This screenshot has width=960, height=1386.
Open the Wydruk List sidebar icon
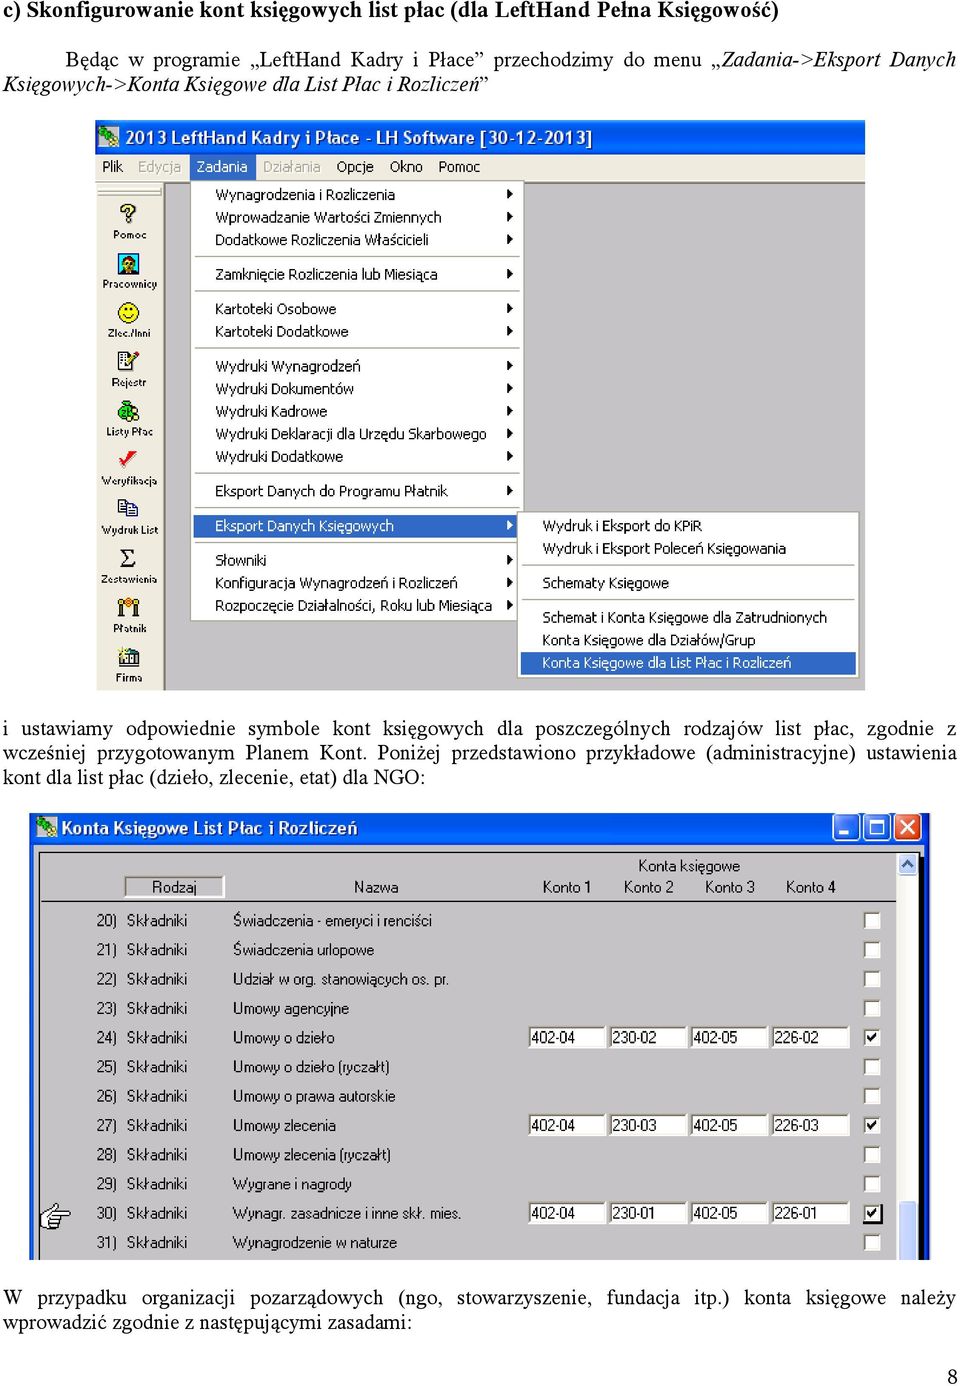(x=129, y=508)
